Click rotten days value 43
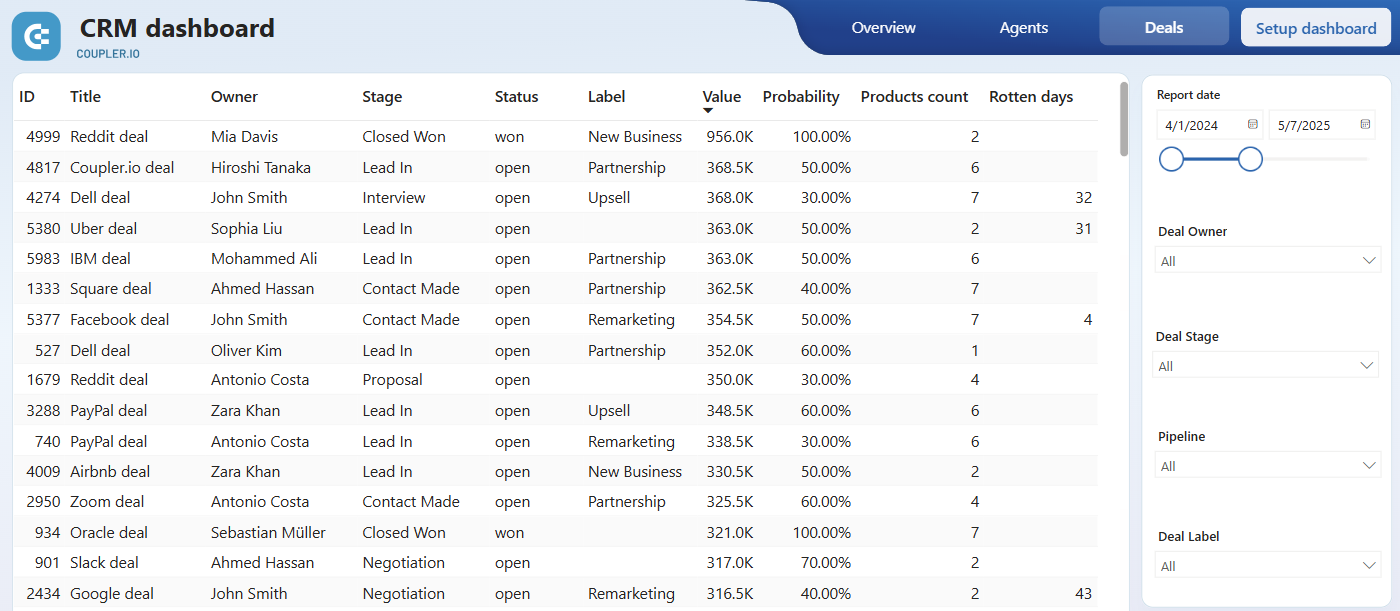This screenshot has height=611, width=1400. (x=1083, y=593)
